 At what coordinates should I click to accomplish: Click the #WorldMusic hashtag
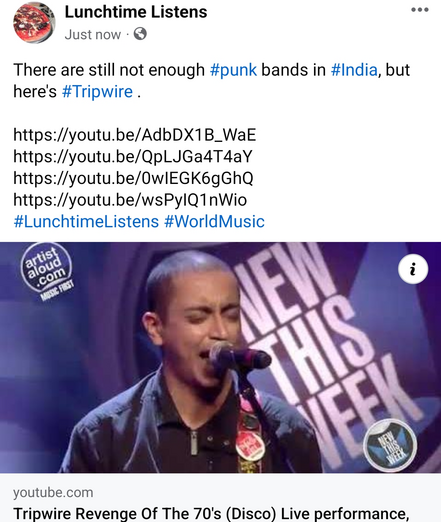214,222
